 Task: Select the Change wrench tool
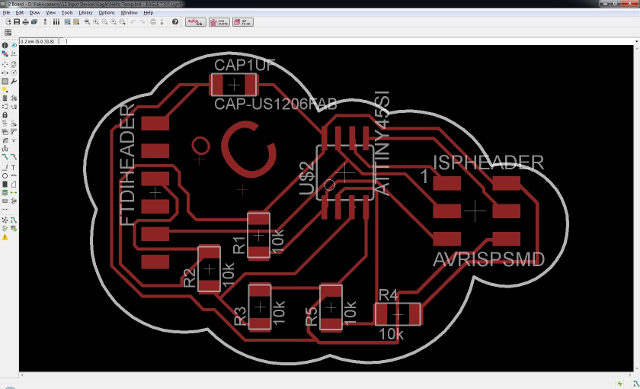(14, 82)
